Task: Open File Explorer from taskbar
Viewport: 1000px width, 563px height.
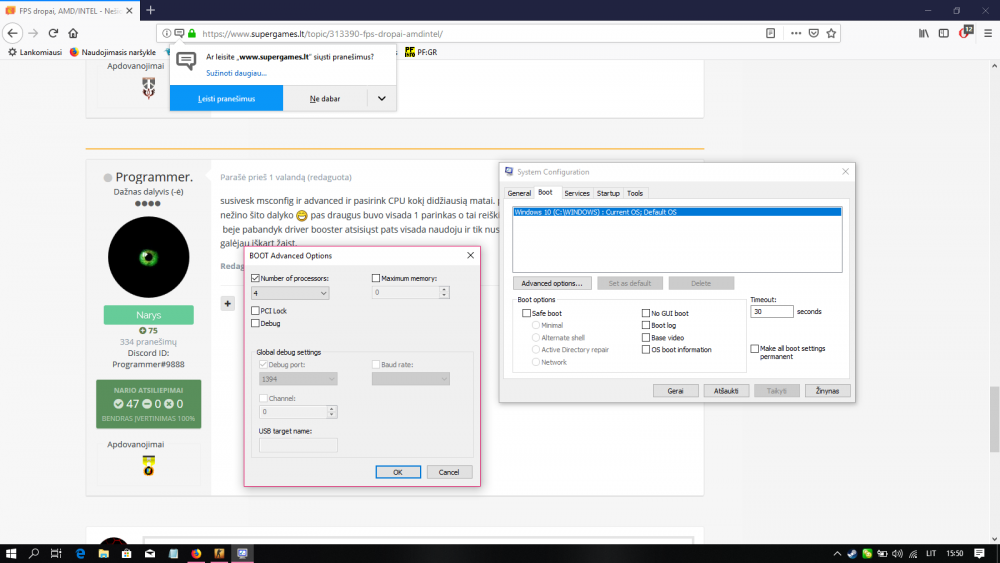Action: click(103, 553)
